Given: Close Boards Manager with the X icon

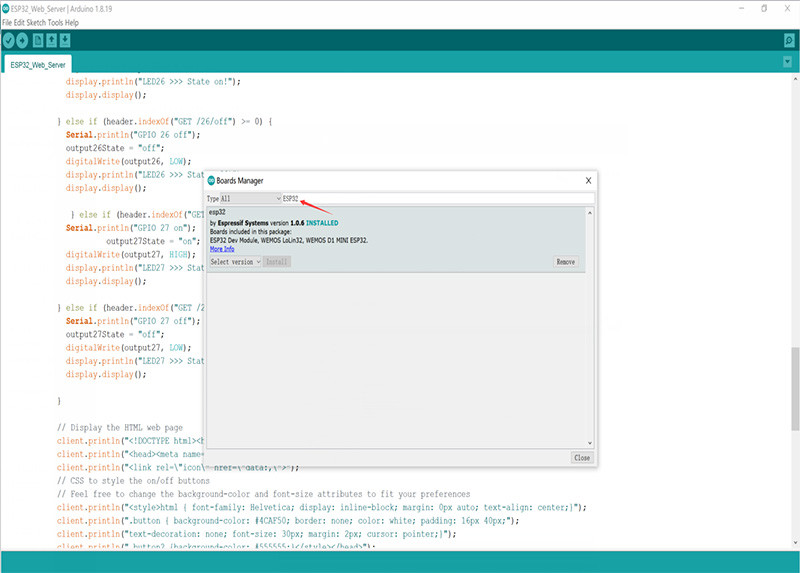Looking at the screenshot, I should 587,180.
